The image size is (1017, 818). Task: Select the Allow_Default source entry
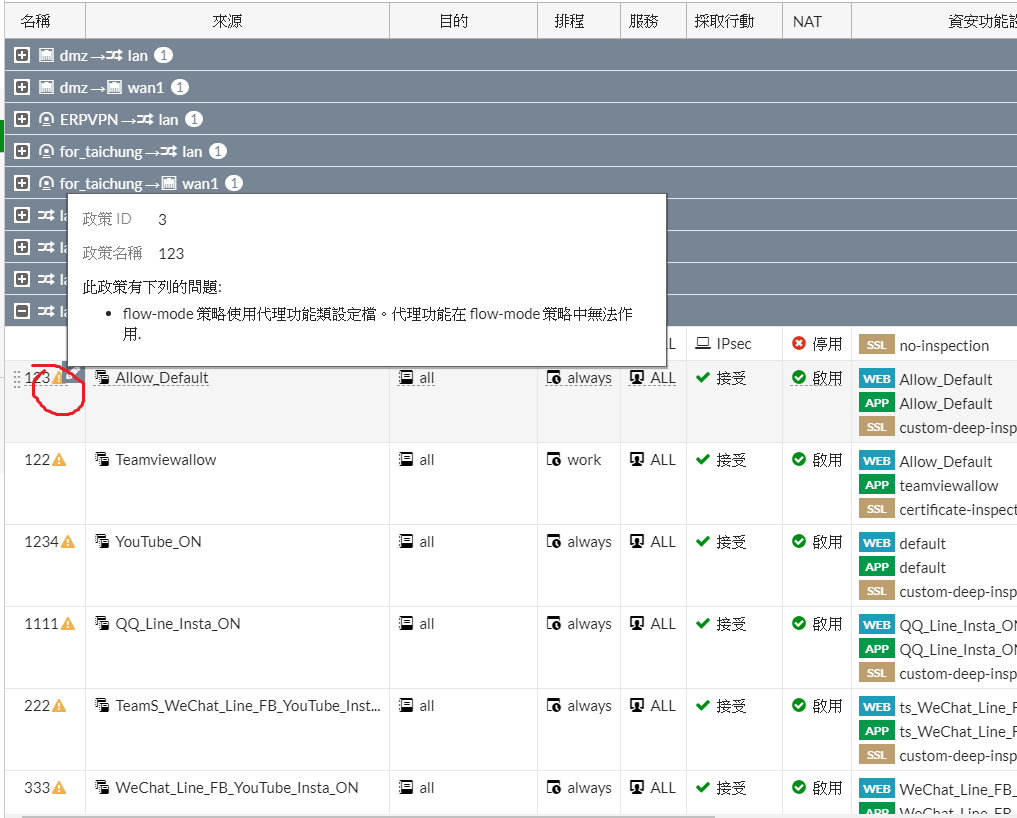[162, 378]
